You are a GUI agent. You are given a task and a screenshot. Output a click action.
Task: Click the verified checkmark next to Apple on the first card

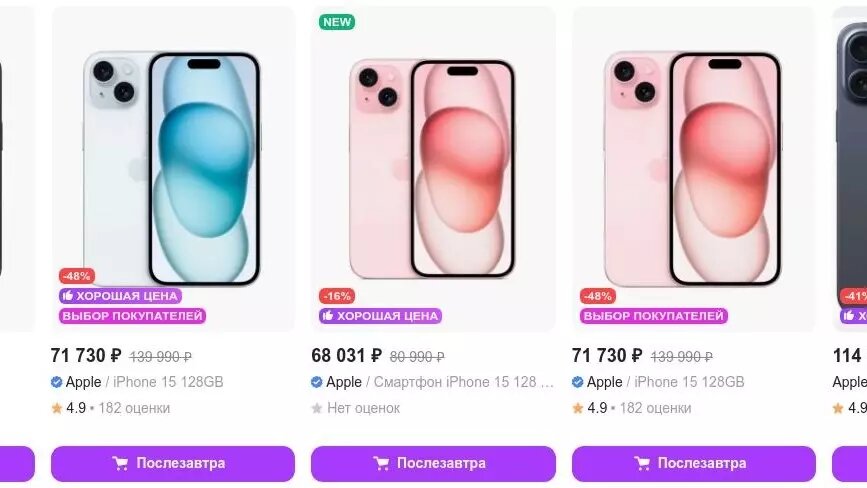56,382
